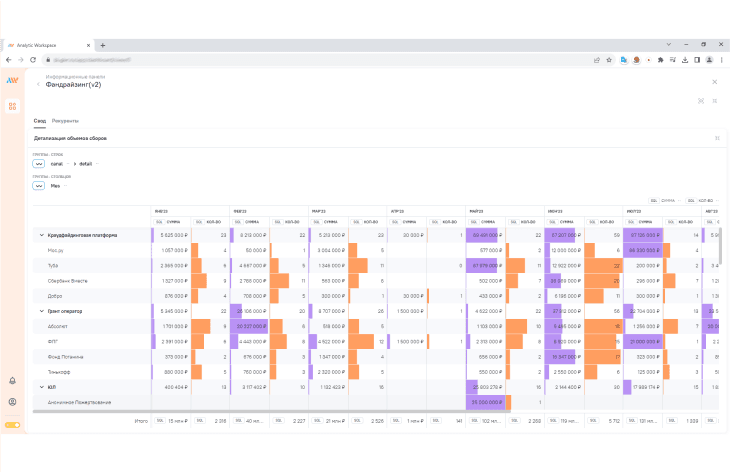Click the fullscreen focus icon near dashboard top
The width and height of the screenshot is (731, 473).
[701, 101]
